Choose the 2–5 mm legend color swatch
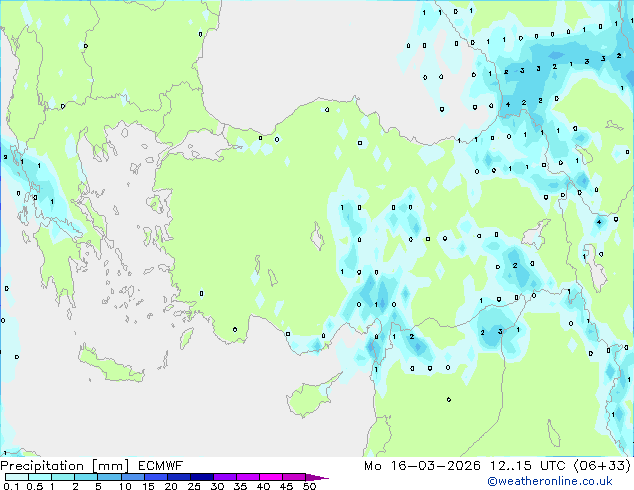The height and width of the screenshot is (490, 634). click(x=86, y=477)
